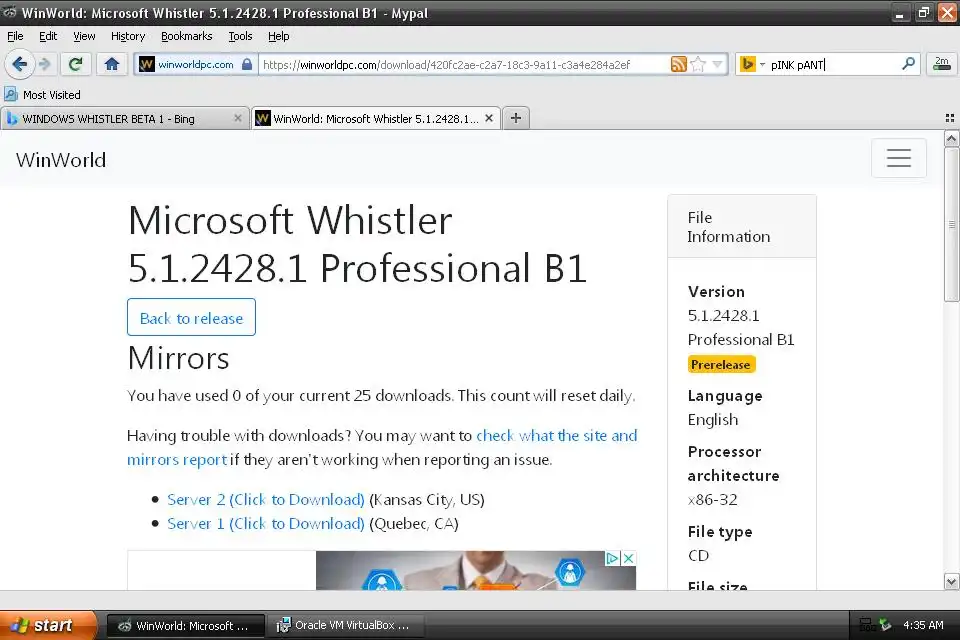Open the Home page button

click(x=111, y=64)
